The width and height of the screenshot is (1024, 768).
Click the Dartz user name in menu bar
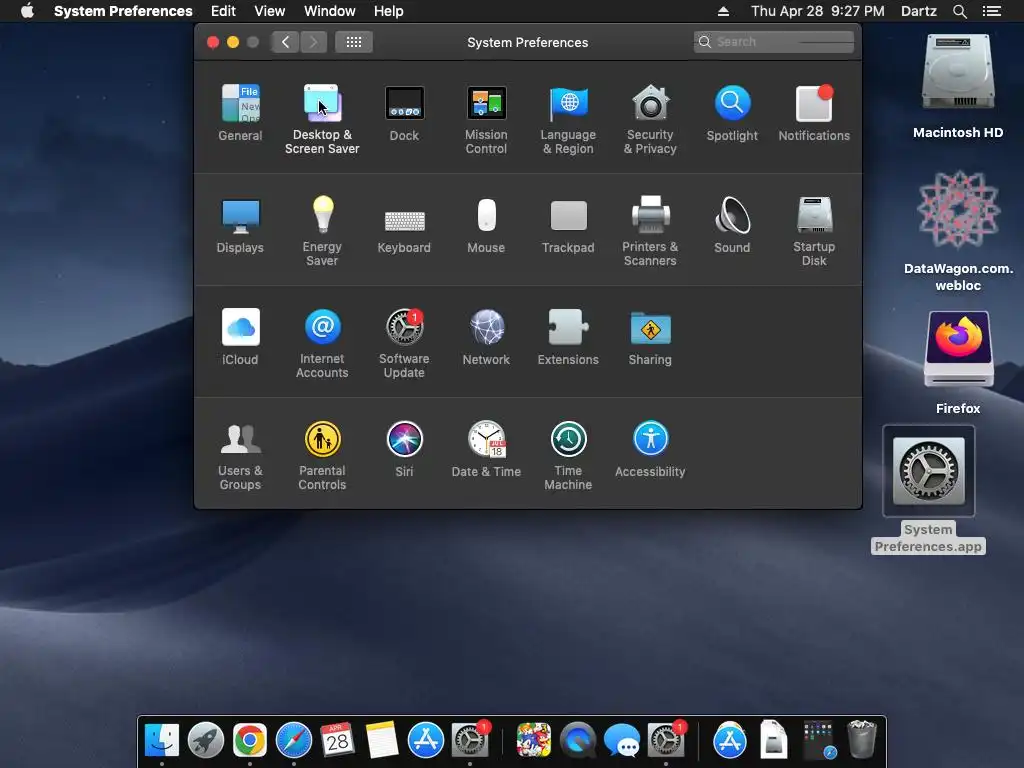tap(919, 11)
